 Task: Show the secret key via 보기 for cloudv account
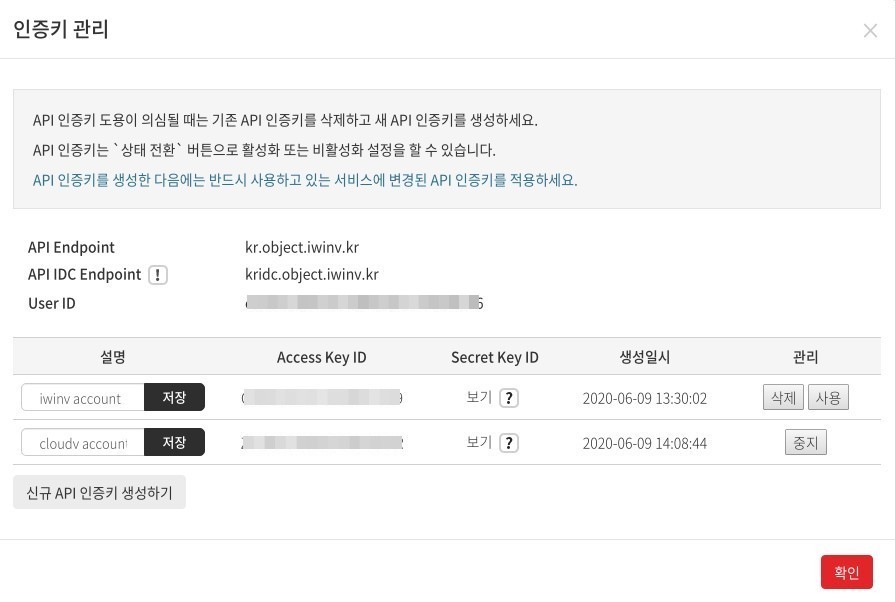479,442
